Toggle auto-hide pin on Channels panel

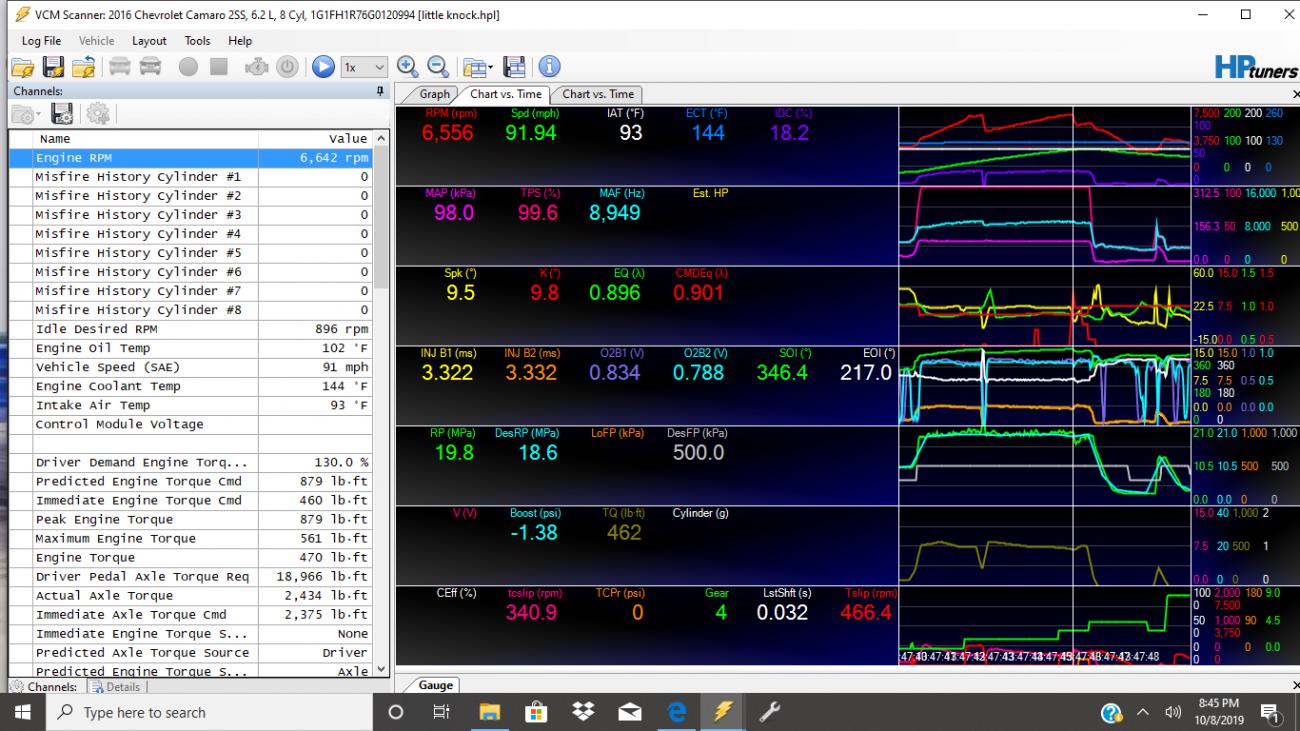tap(380, 91)
